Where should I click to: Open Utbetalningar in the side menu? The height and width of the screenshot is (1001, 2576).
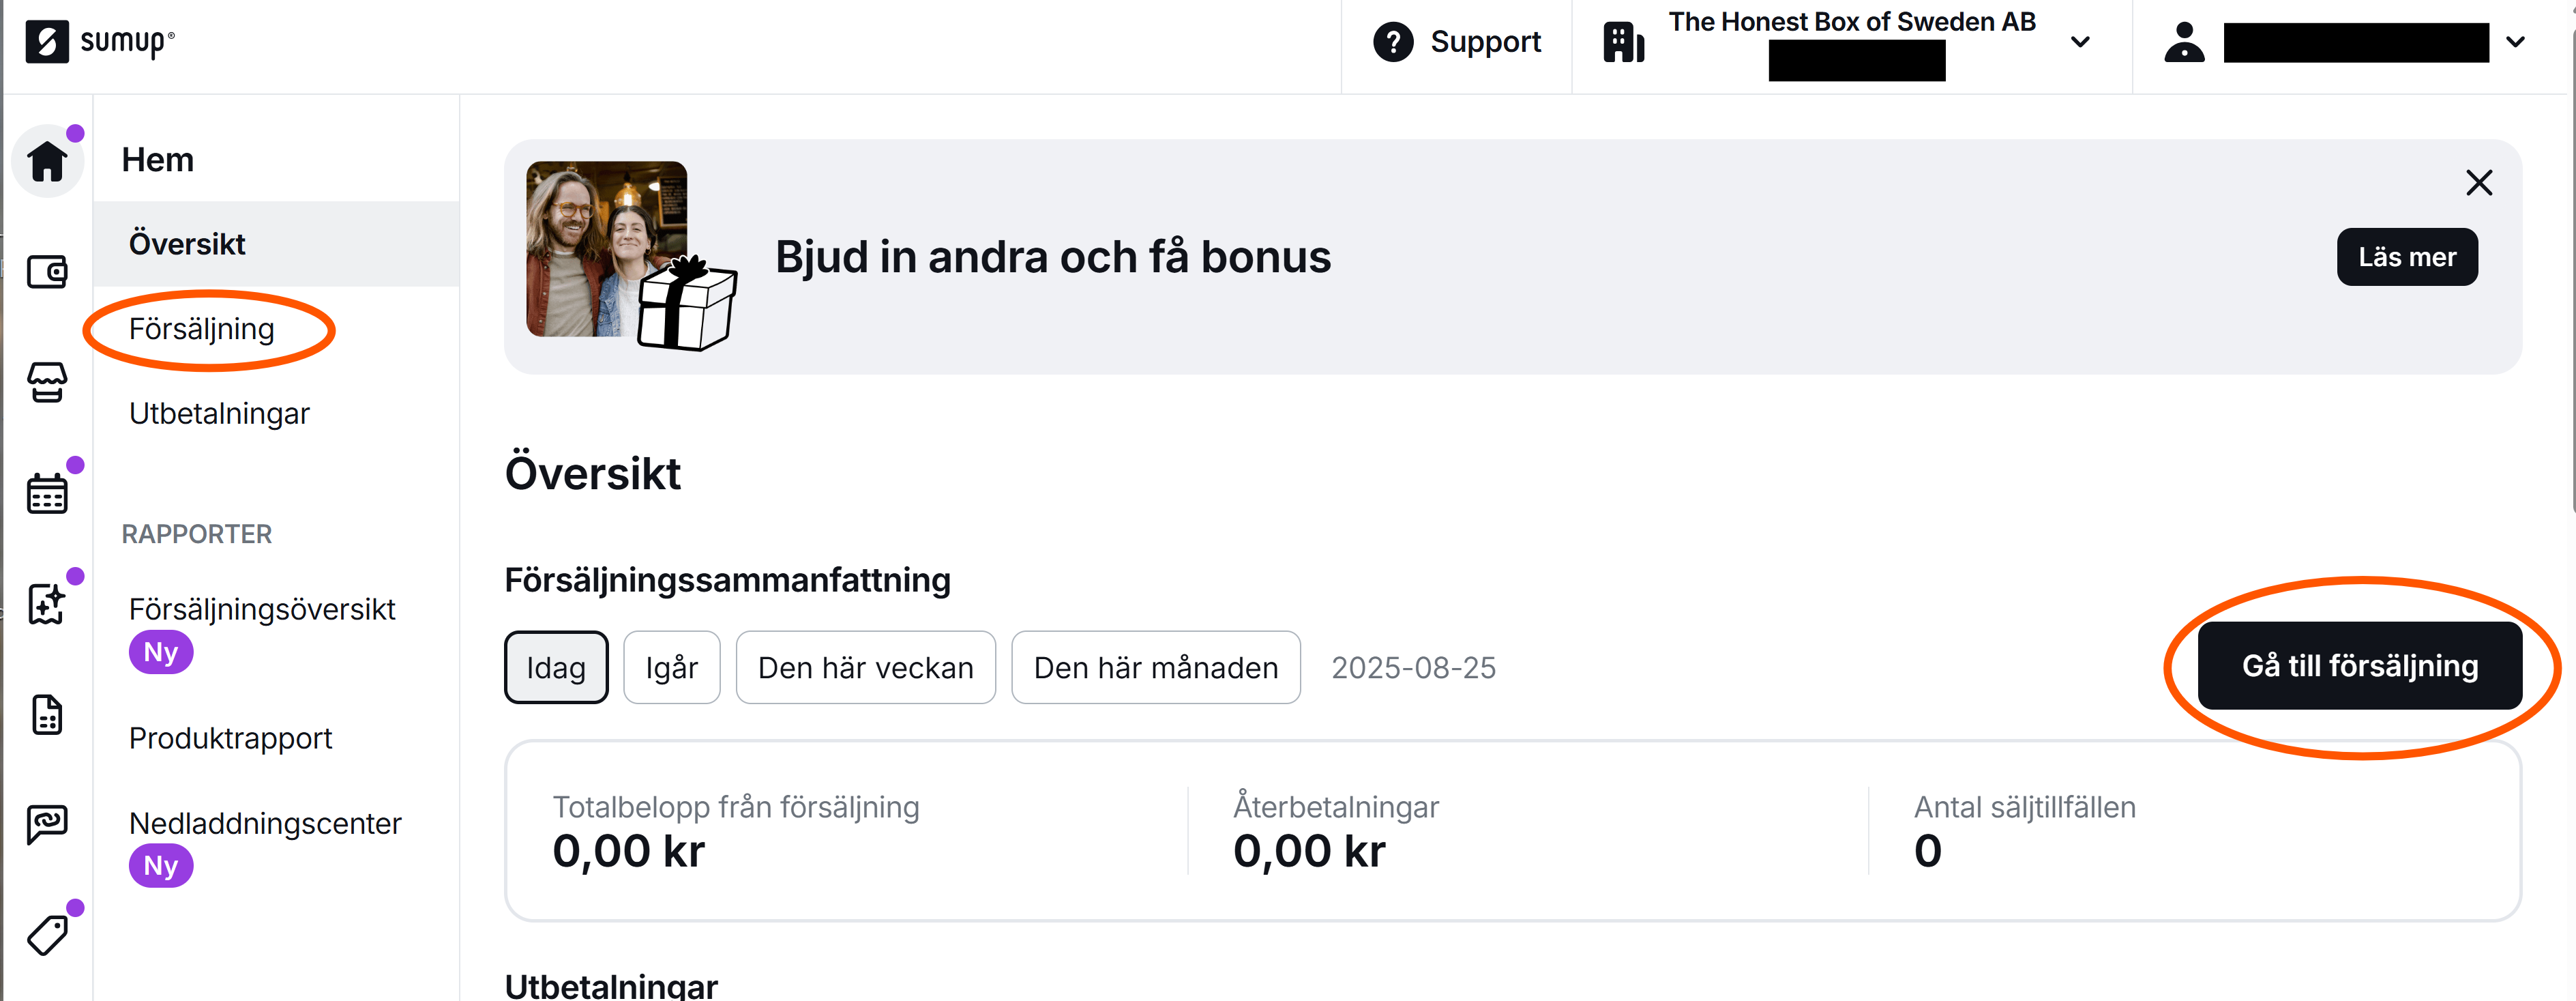coord(219,414)
